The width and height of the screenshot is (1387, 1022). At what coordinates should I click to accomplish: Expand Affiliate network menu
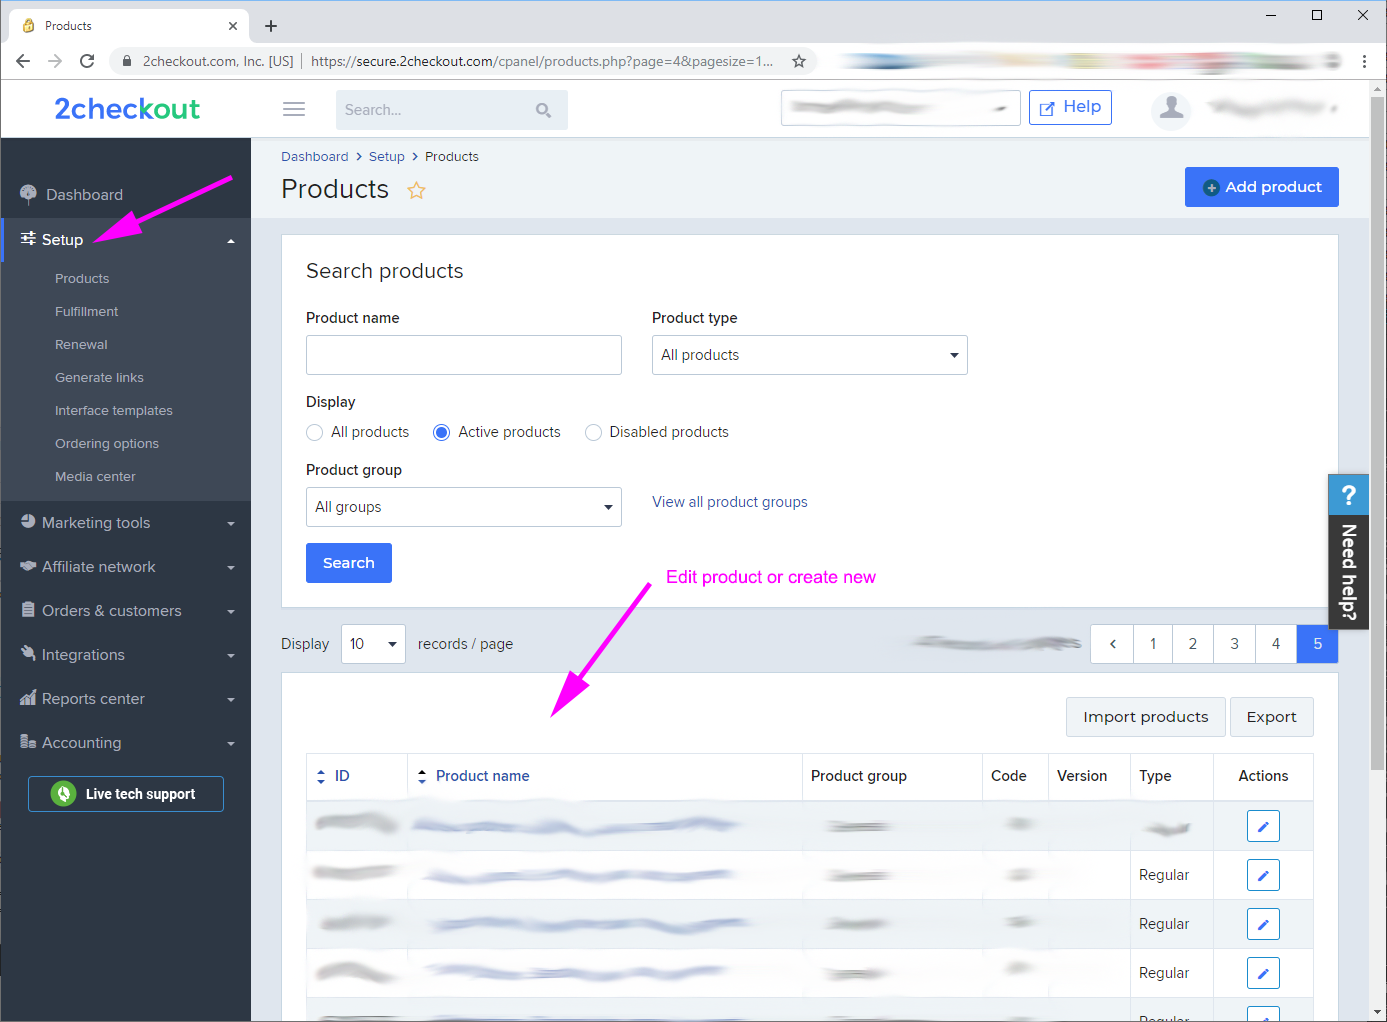tap(231, 568)
